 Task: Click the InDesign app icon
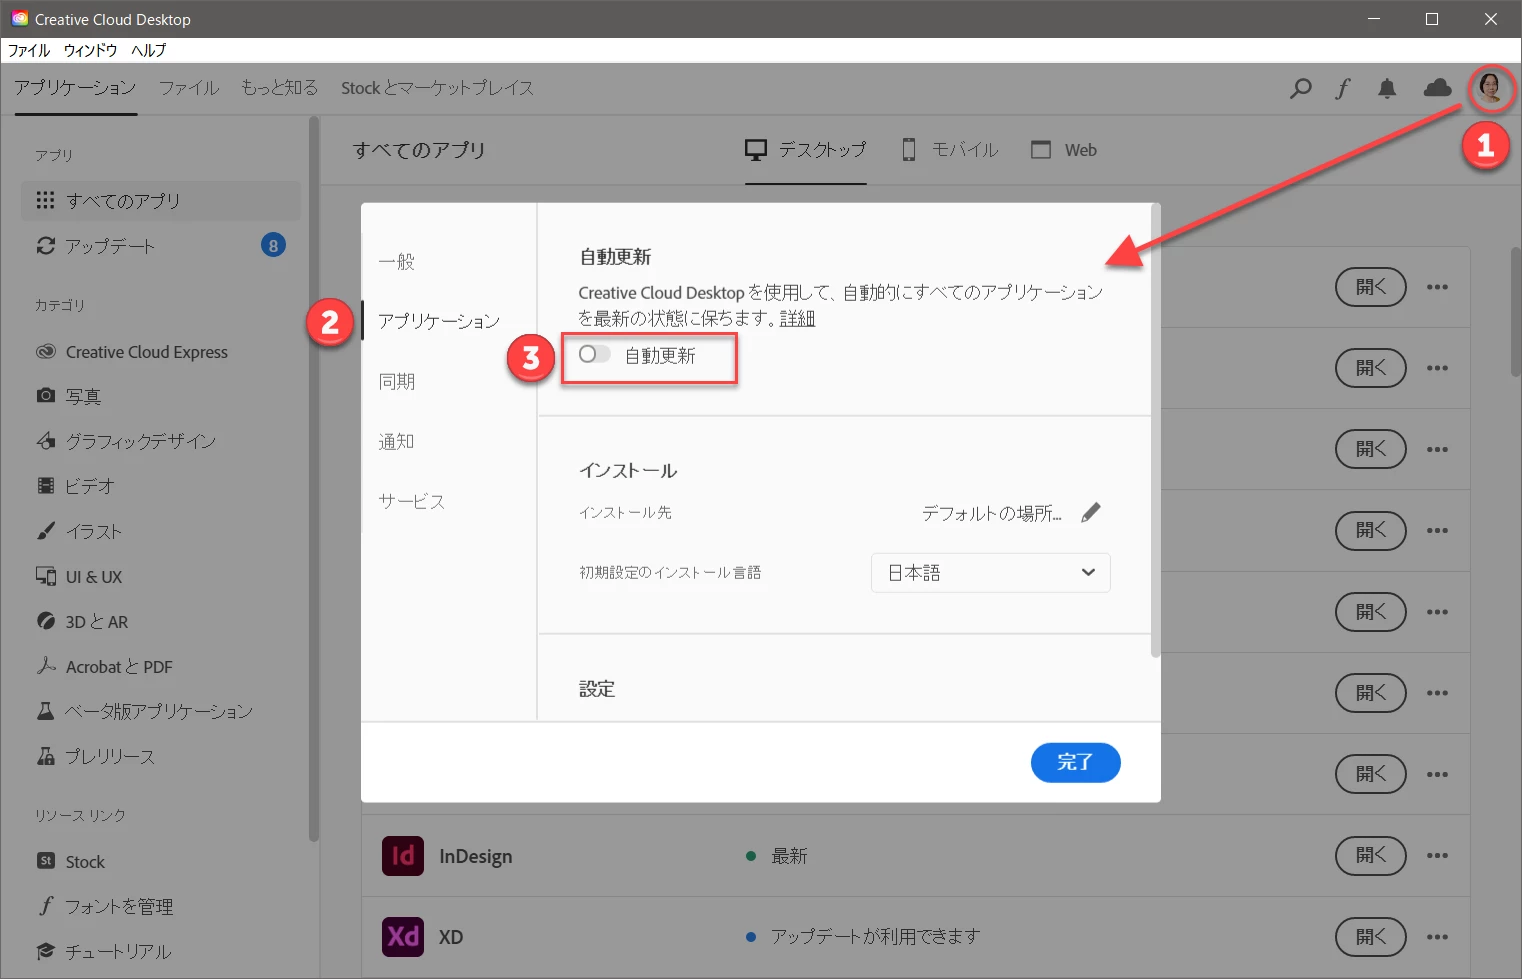[x=403, y=856]
